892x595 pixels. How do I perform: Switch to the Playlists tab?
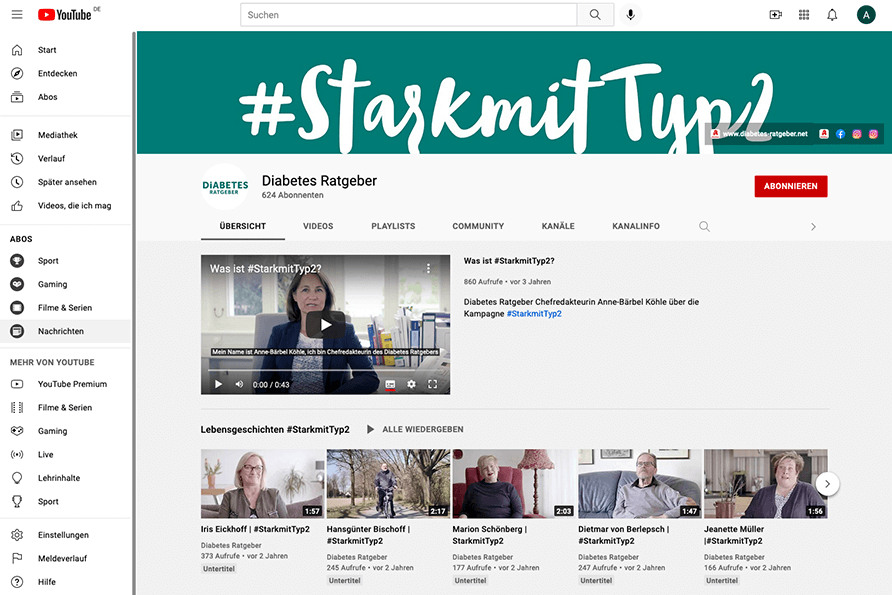[393, 227]
